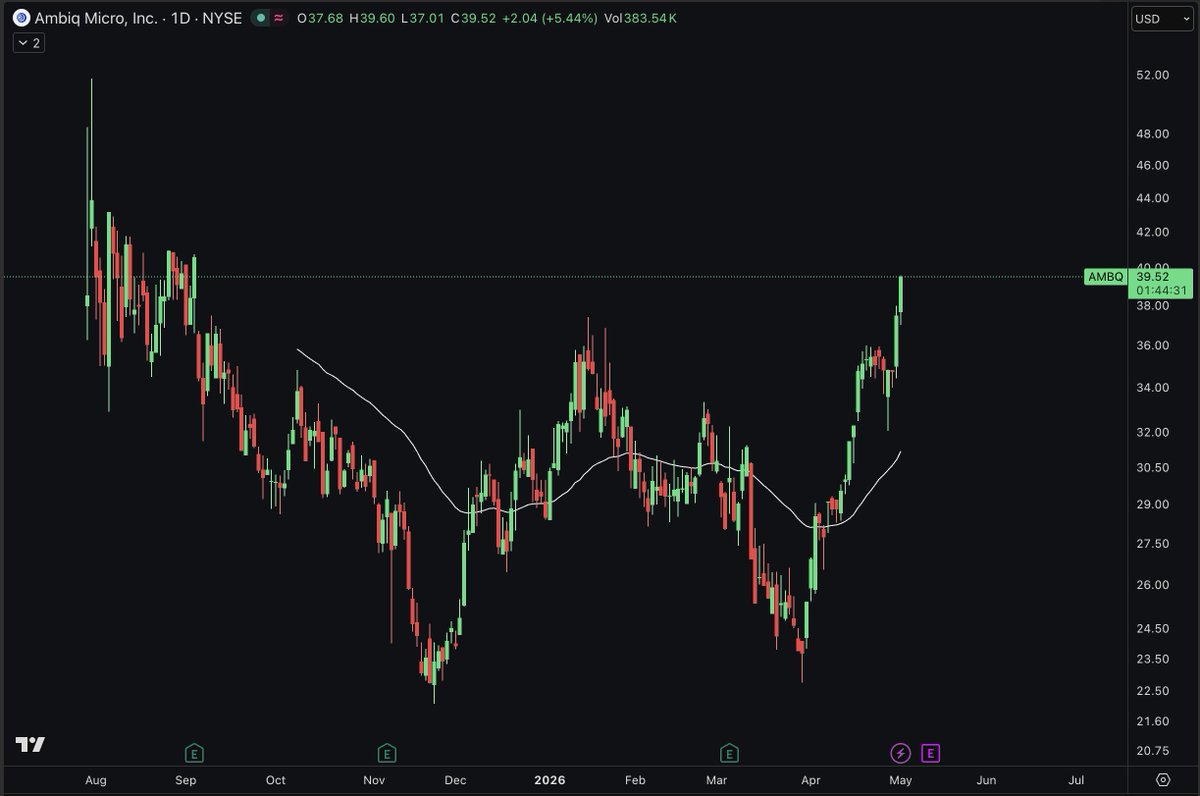The width and height of the screenshot is (1200, 796).
Task: Click the 36.00 price axis label
Action: coord(1153,345)
